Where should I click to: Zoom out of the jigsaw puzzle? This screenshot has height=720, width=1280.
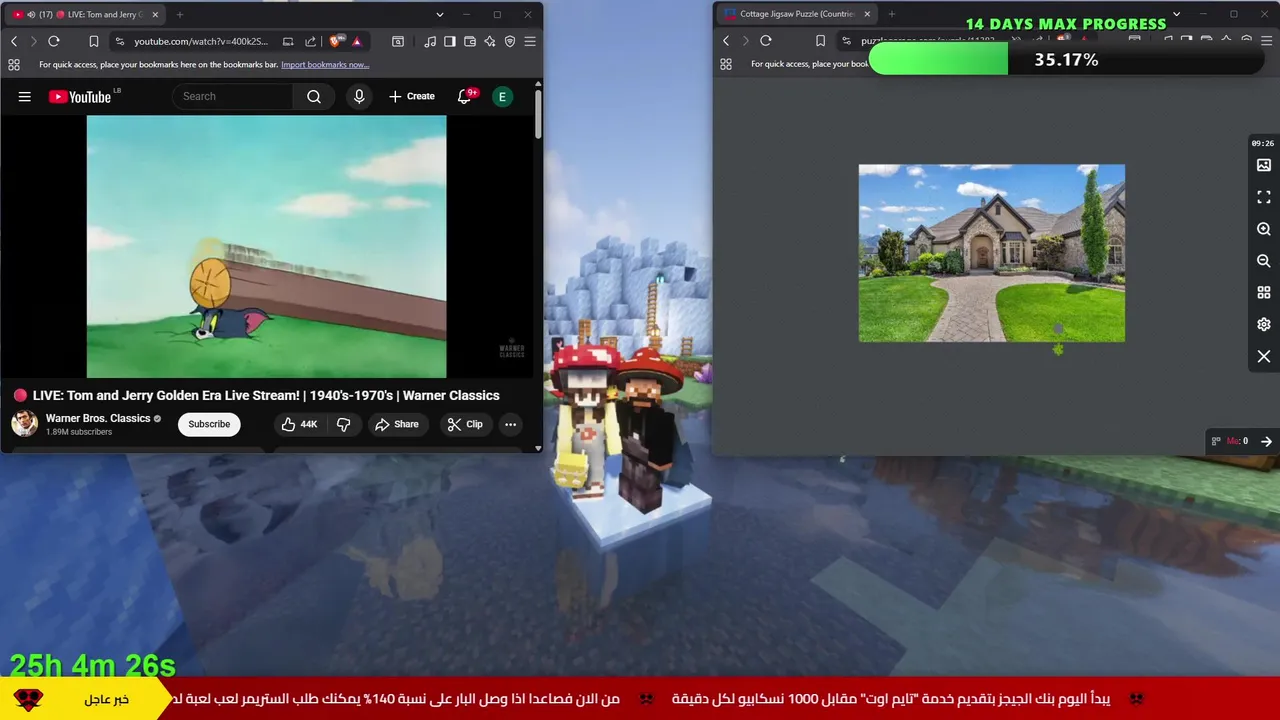(x=1264, y=261)
